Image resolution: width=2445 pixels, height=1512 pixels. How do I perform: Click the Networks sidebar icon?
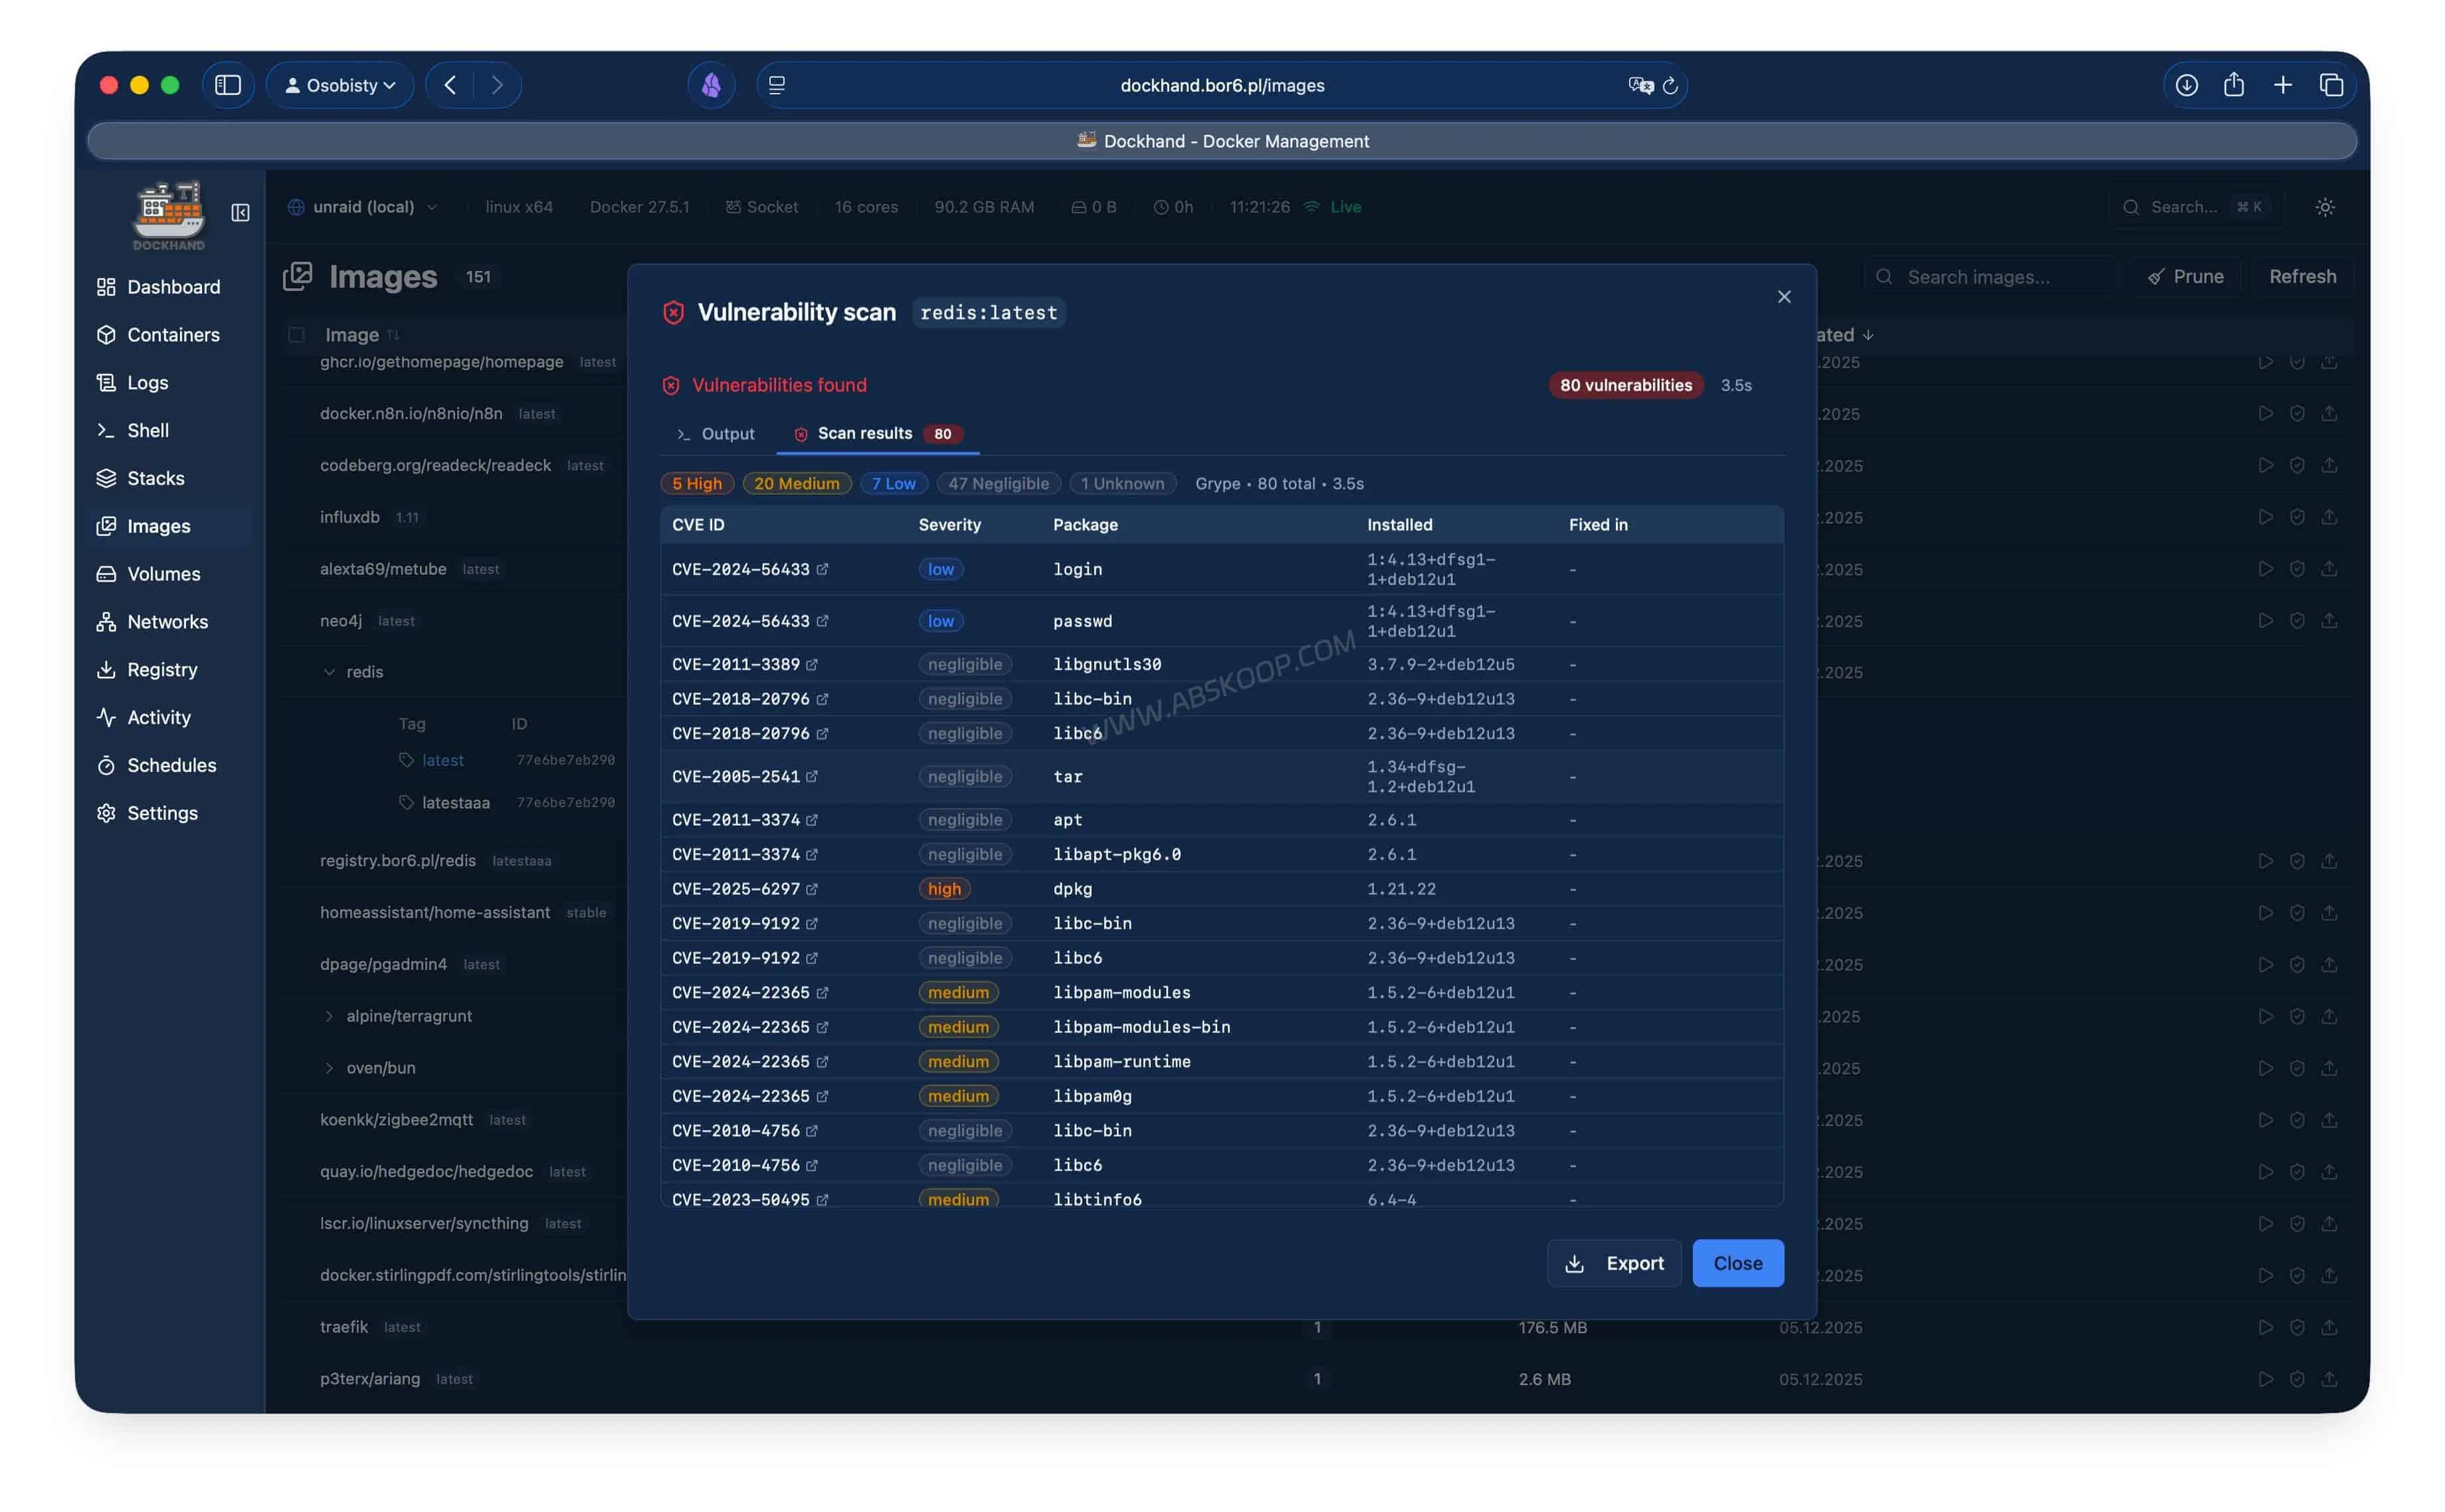tap(106, 622)
